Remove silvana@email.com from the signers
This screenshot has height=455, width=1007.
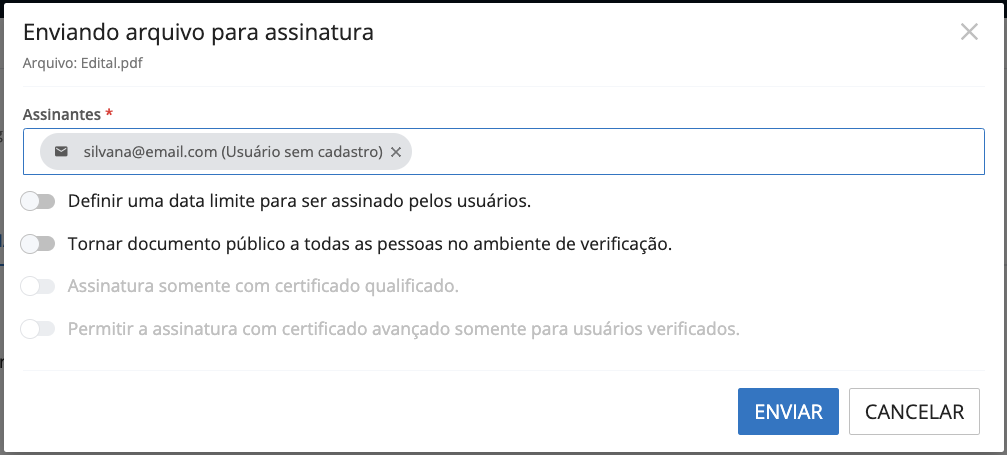396,152
